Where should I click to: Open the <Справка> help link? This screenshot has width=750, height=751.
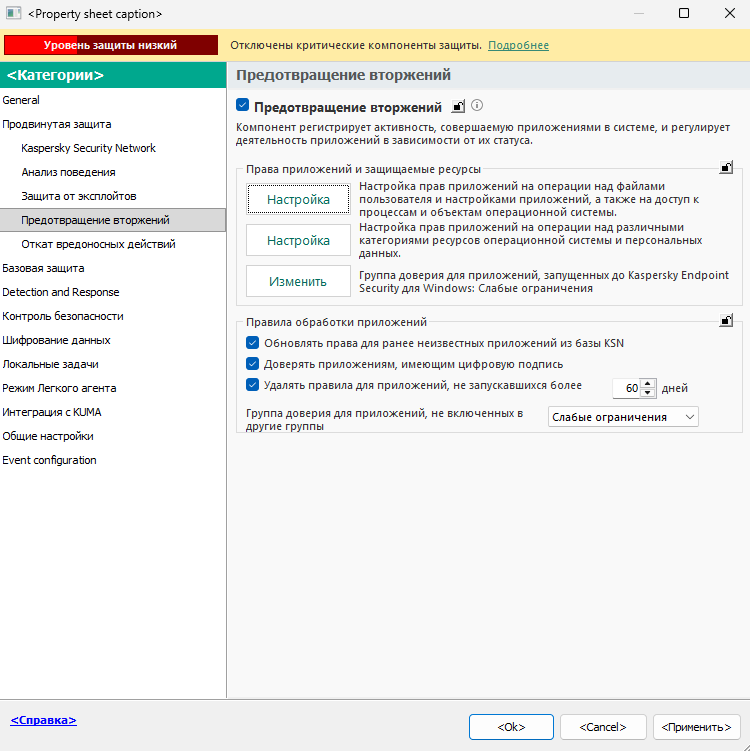(x=44, y=720)
